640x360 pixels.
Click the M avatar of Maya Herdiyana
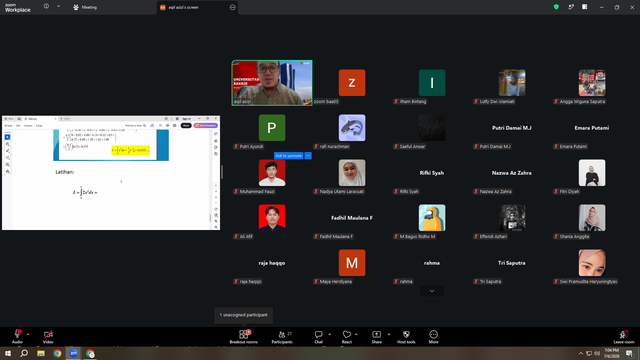tap(352, 263)
